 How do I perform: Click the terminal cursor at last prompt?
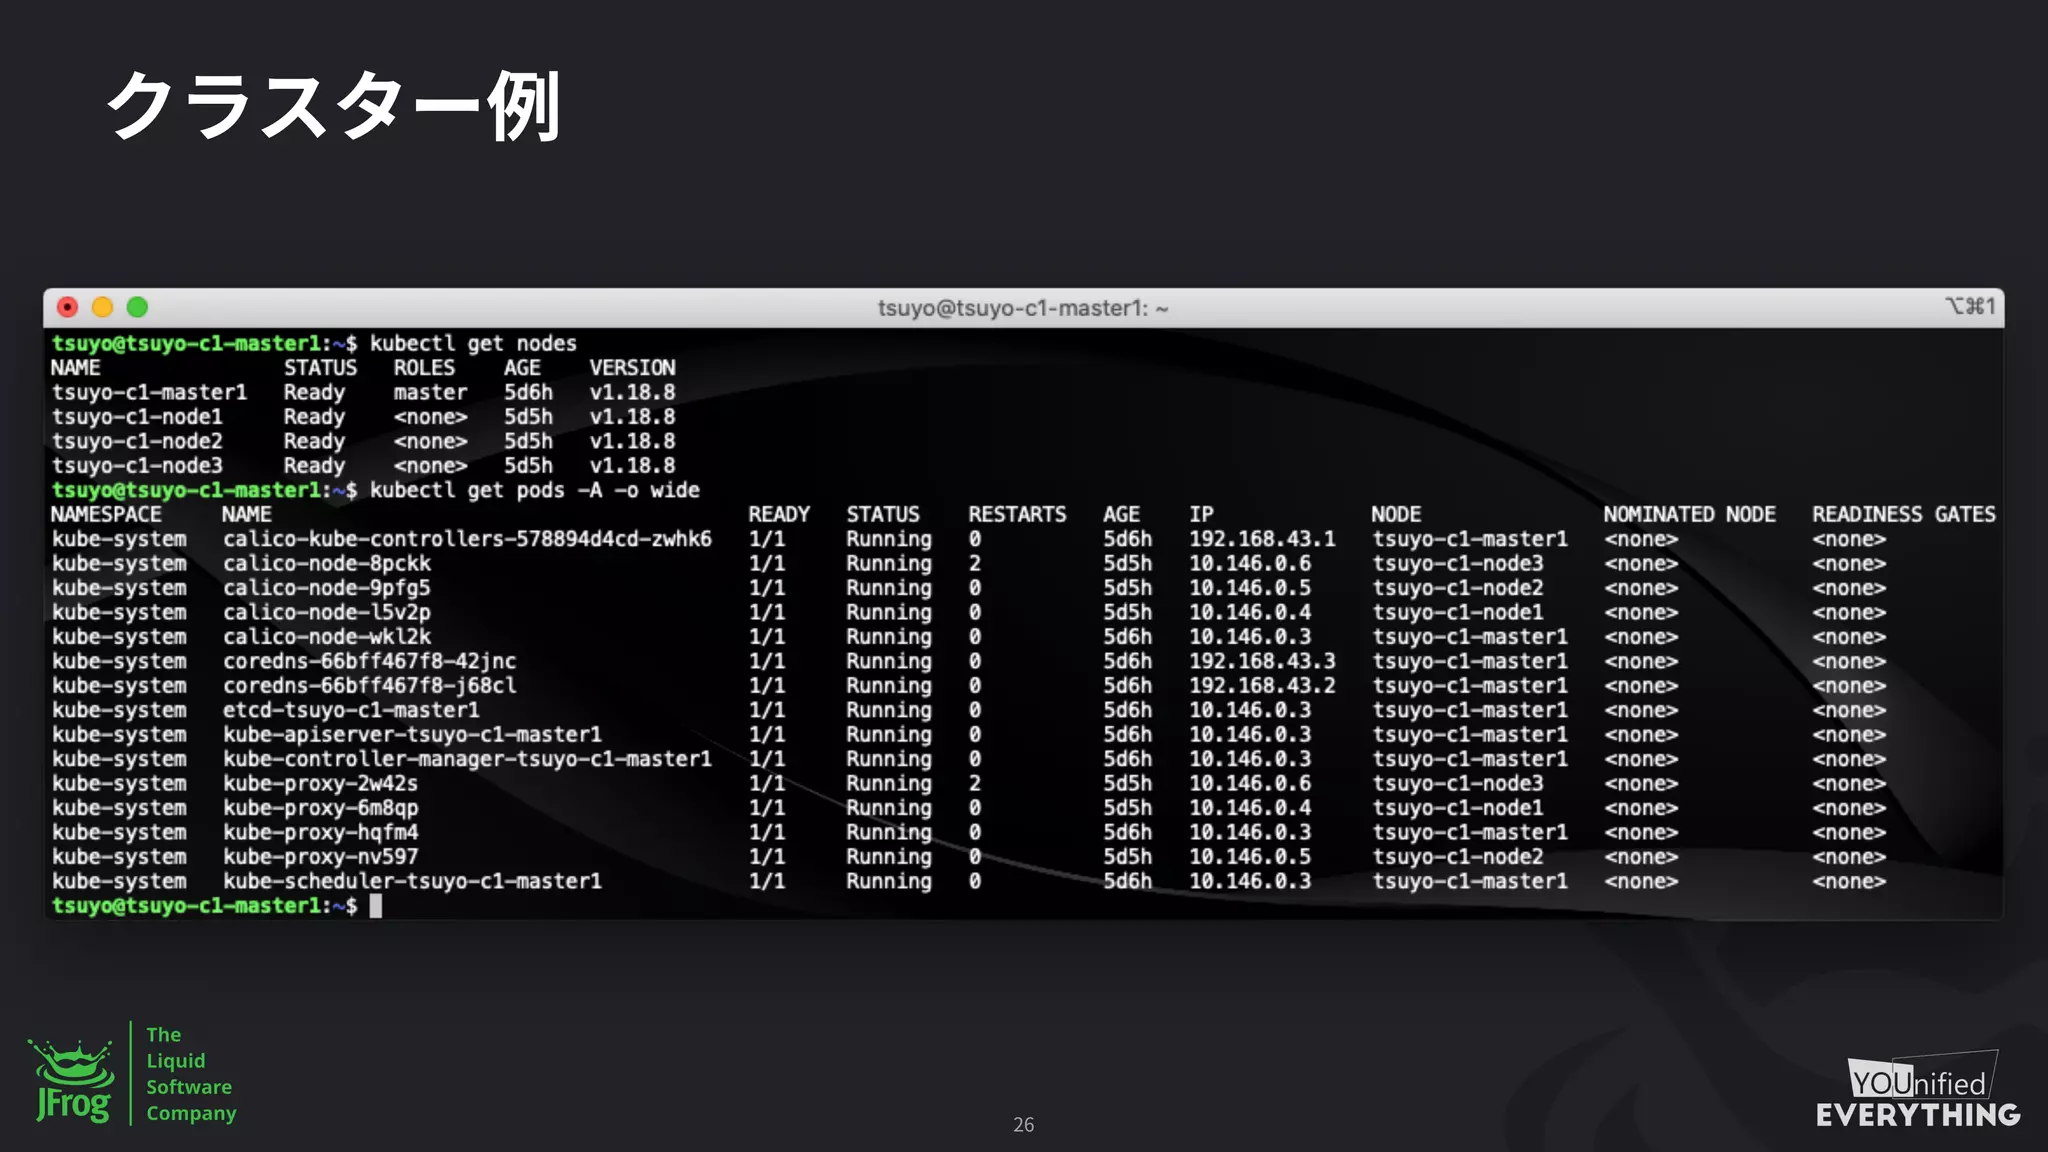pyautogui.click(x=376, y=906)
